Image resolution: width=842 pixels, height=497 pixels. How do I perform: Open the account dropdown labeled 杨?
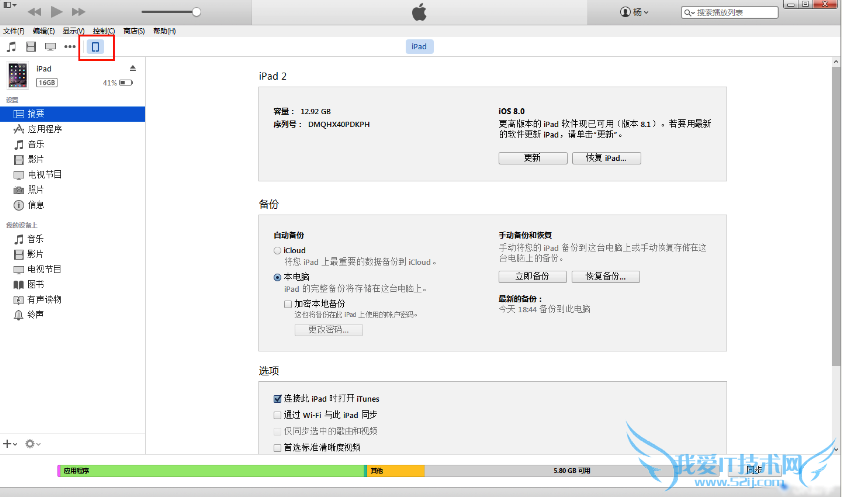click(635, 12)
